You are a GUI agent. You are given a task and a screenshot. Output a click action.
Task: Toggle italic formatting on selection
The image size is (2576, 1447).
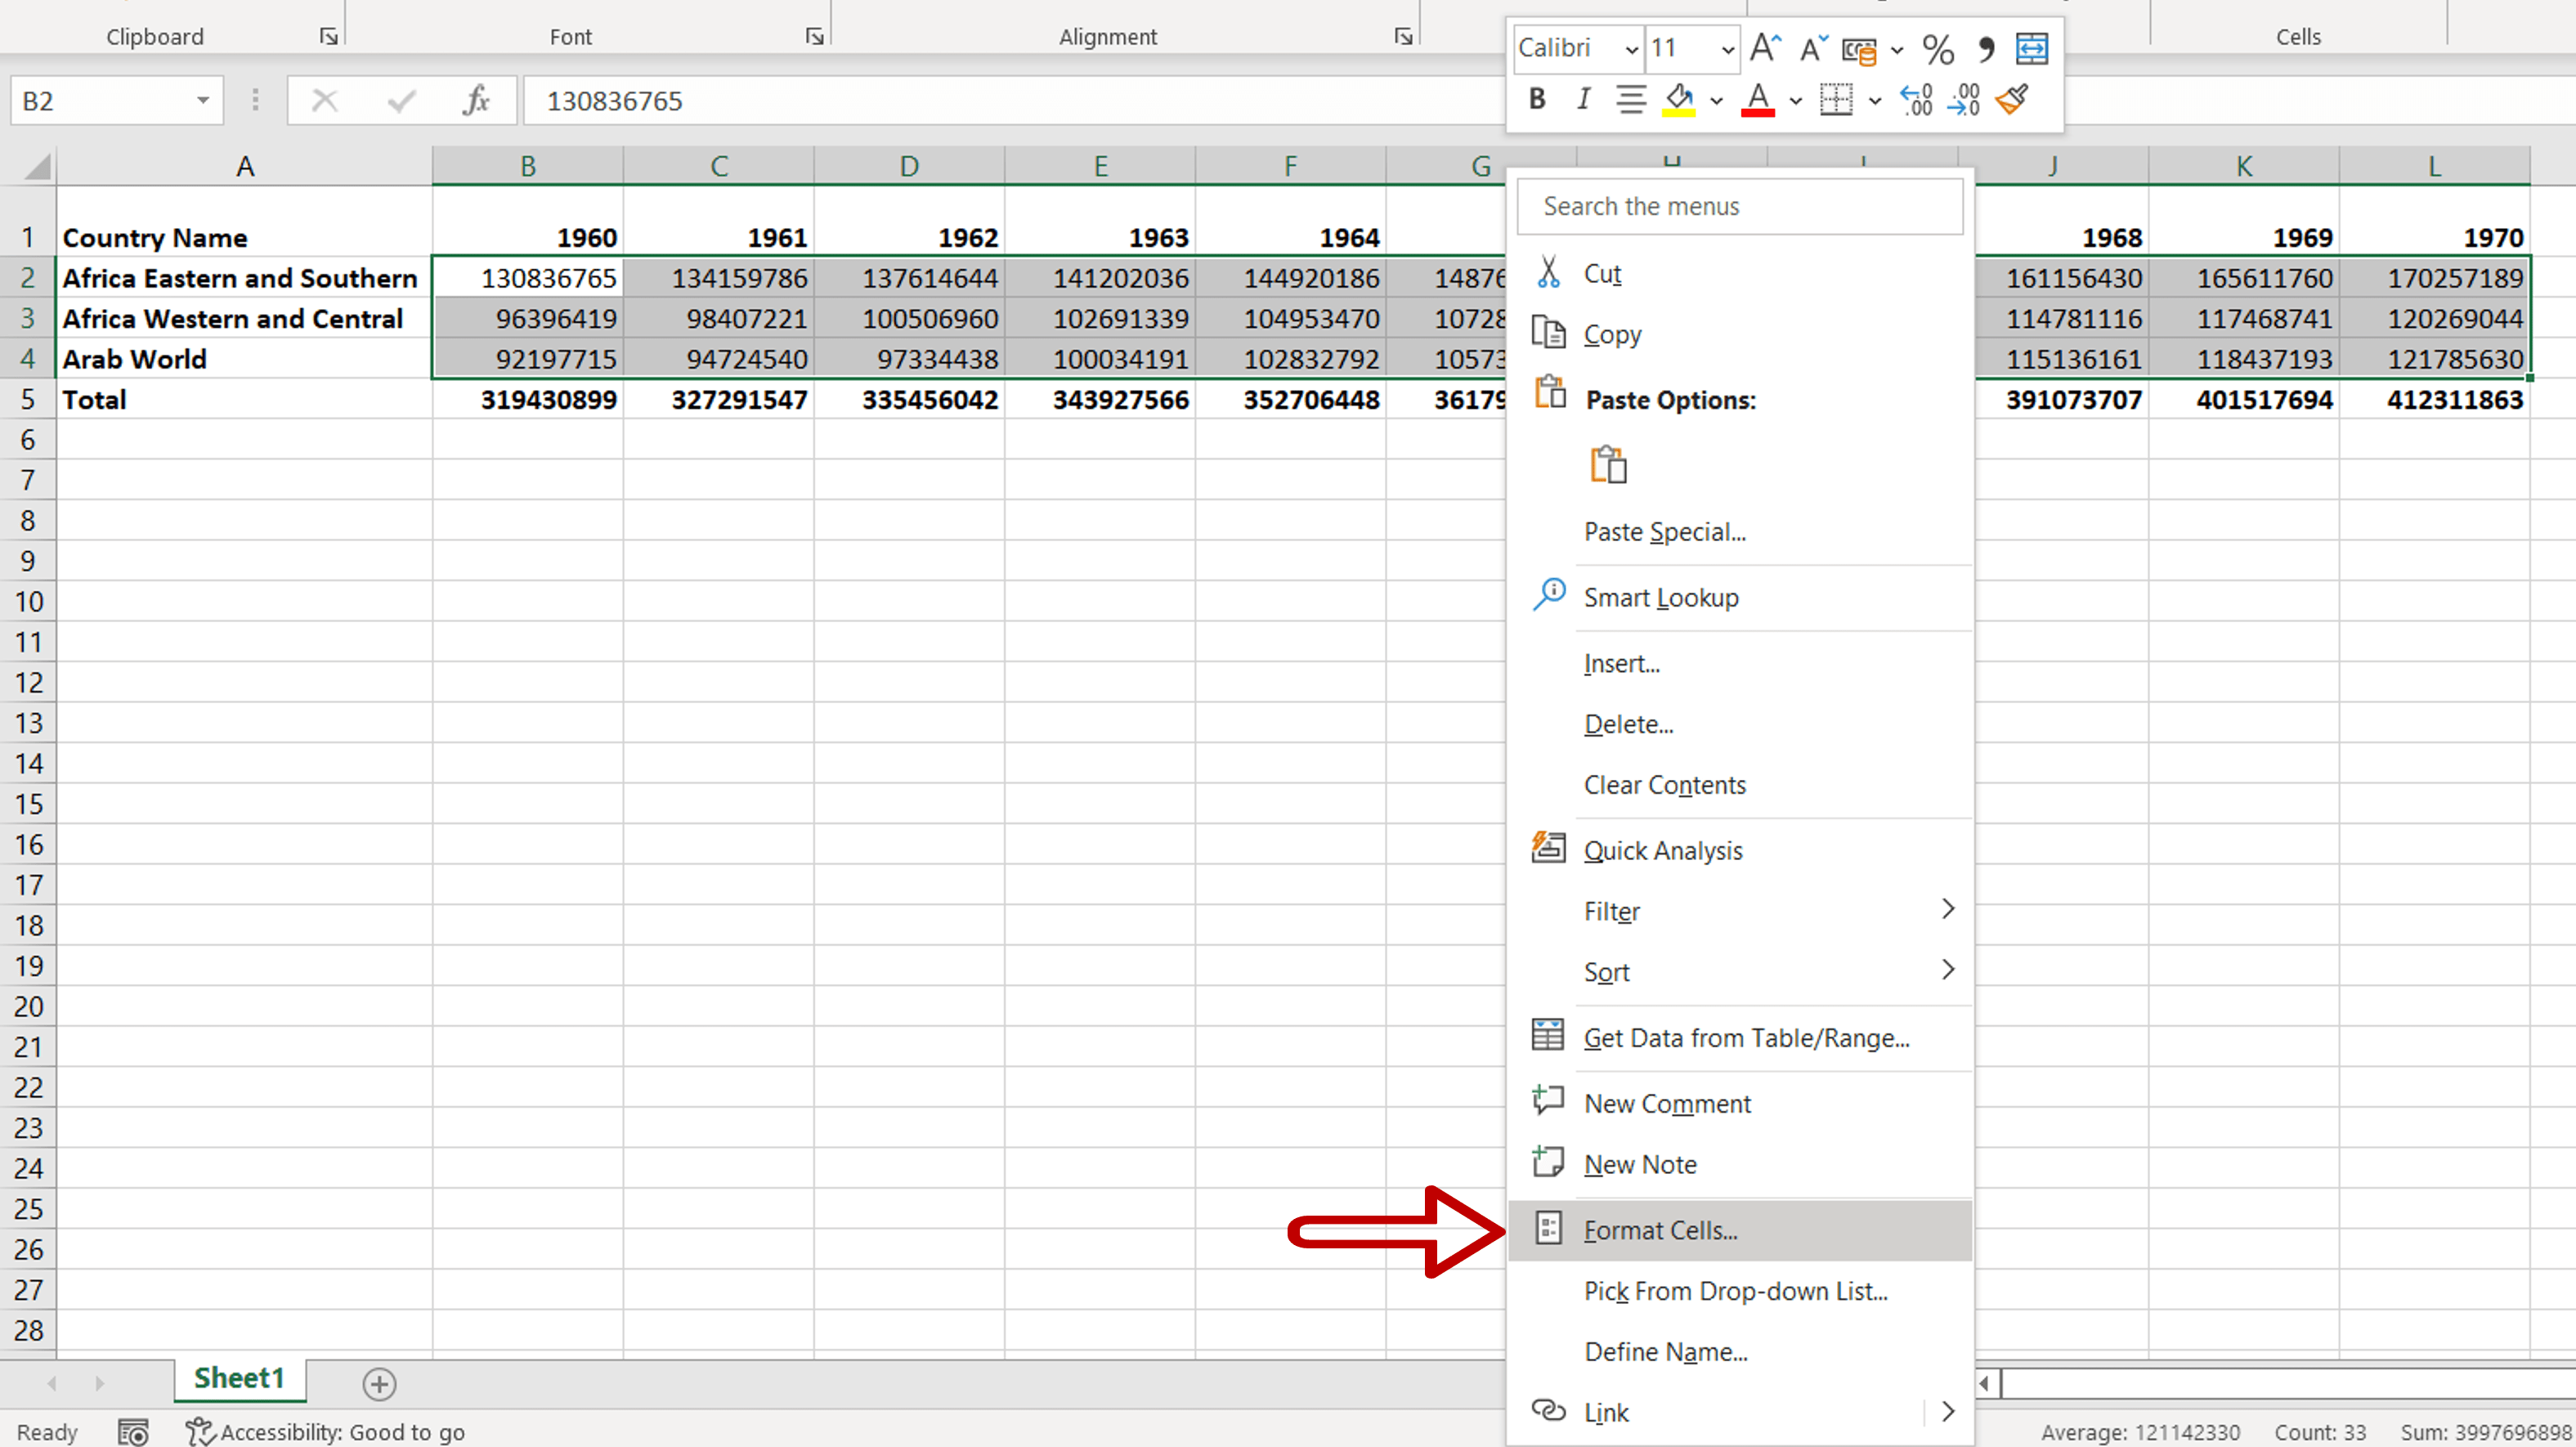[1583, 99]
